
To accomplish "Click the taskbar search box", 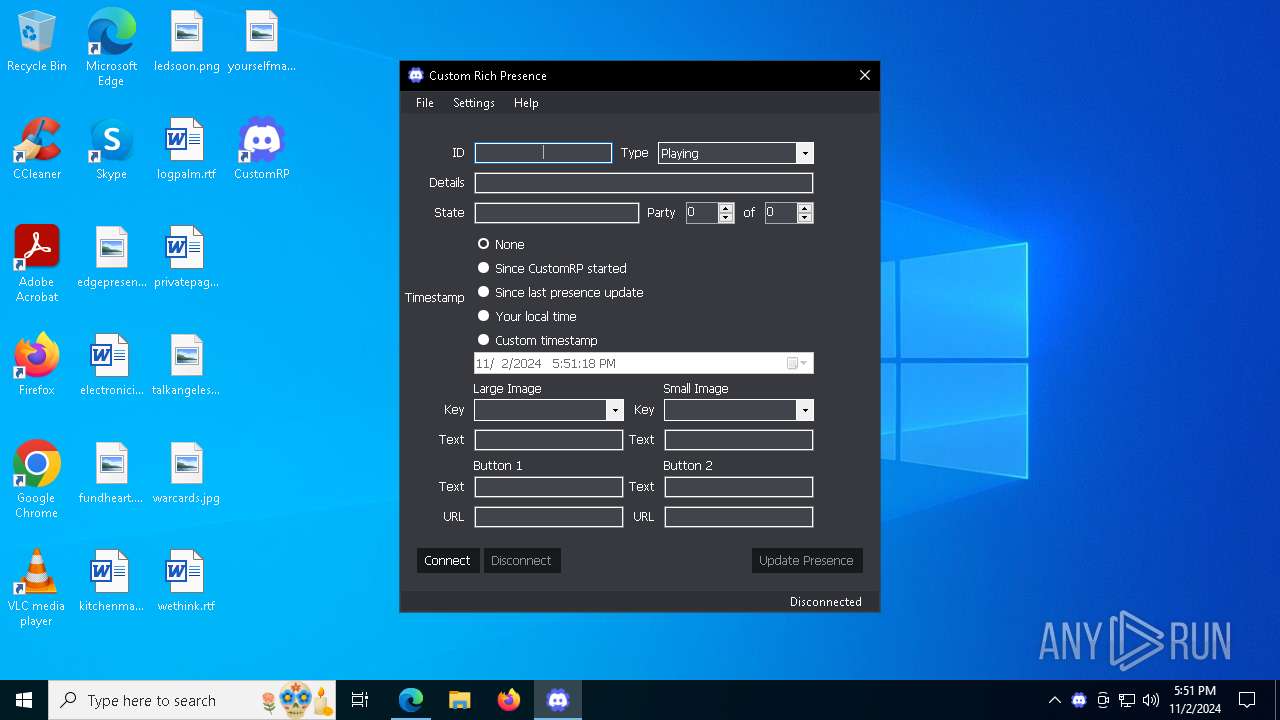I will click(x=192, y=700).
